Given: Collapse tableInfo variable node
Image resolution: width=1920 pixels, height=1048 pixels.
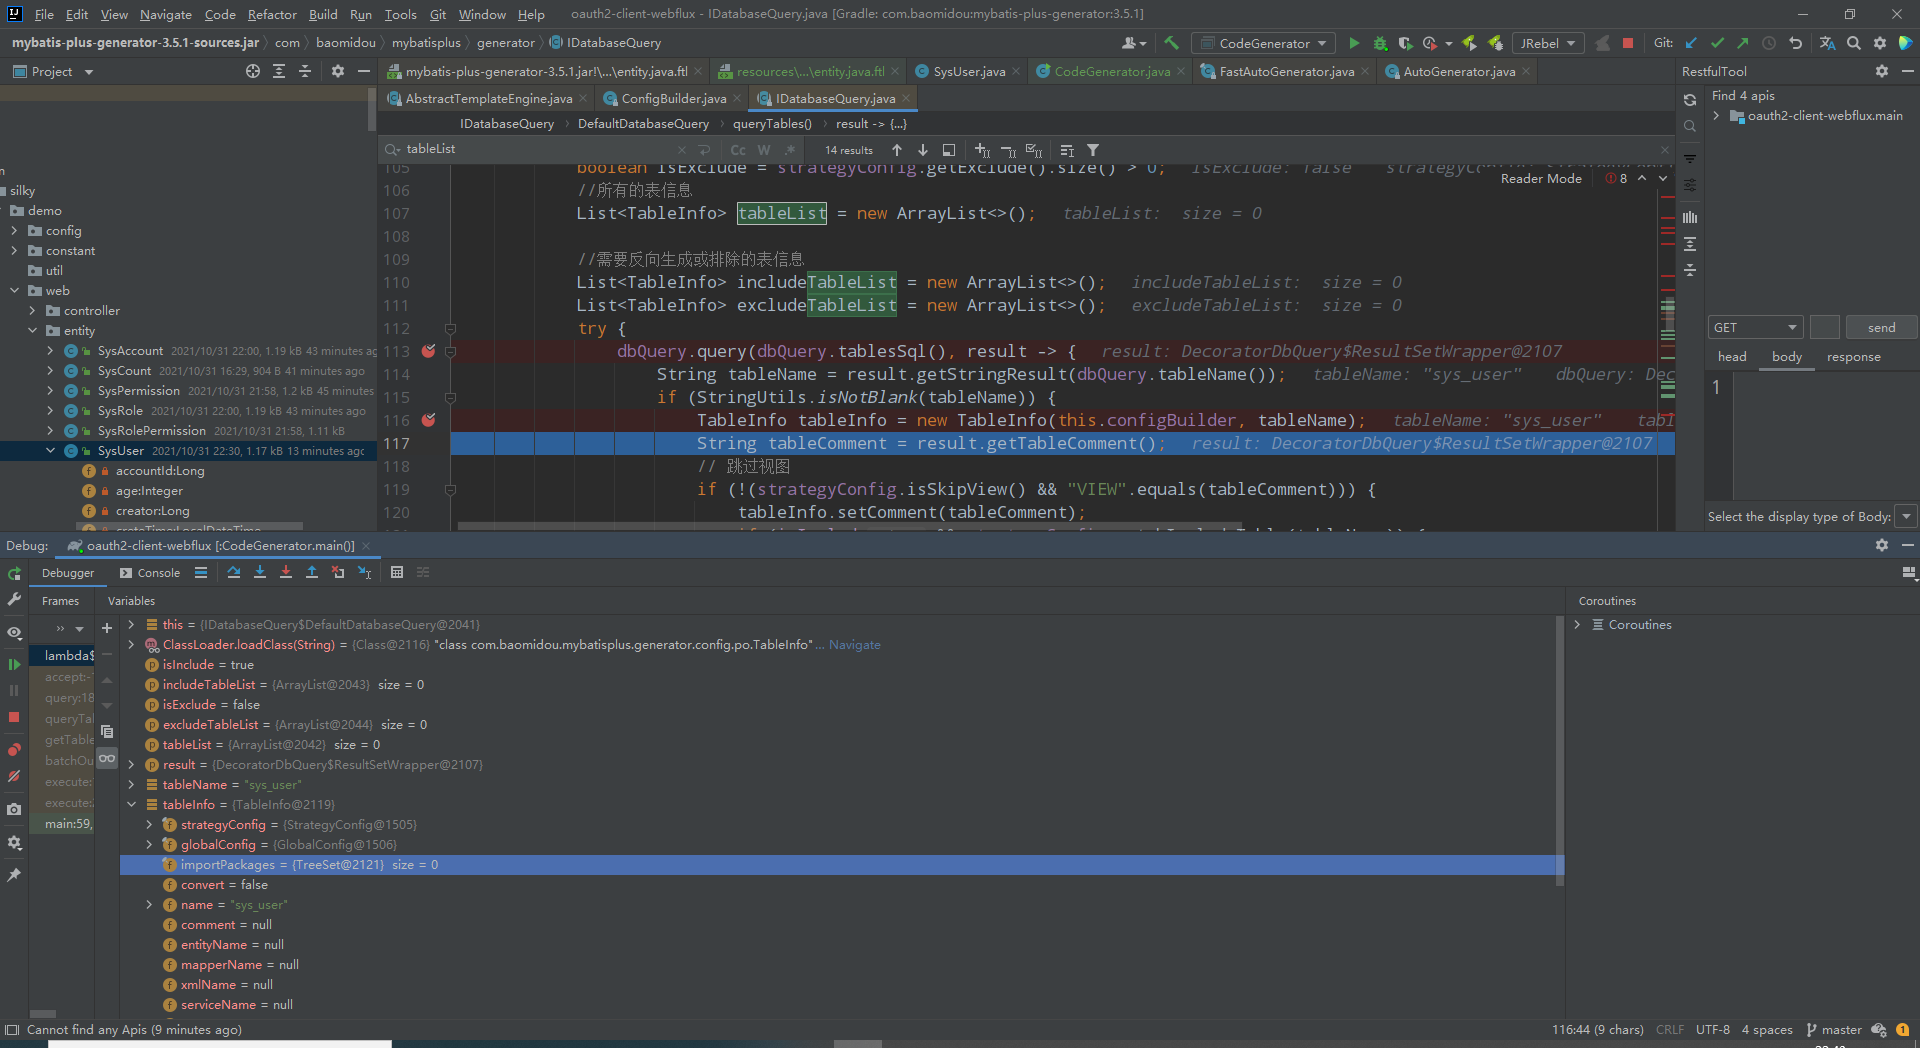Looking at the screenshot, I should coord(131,805).
